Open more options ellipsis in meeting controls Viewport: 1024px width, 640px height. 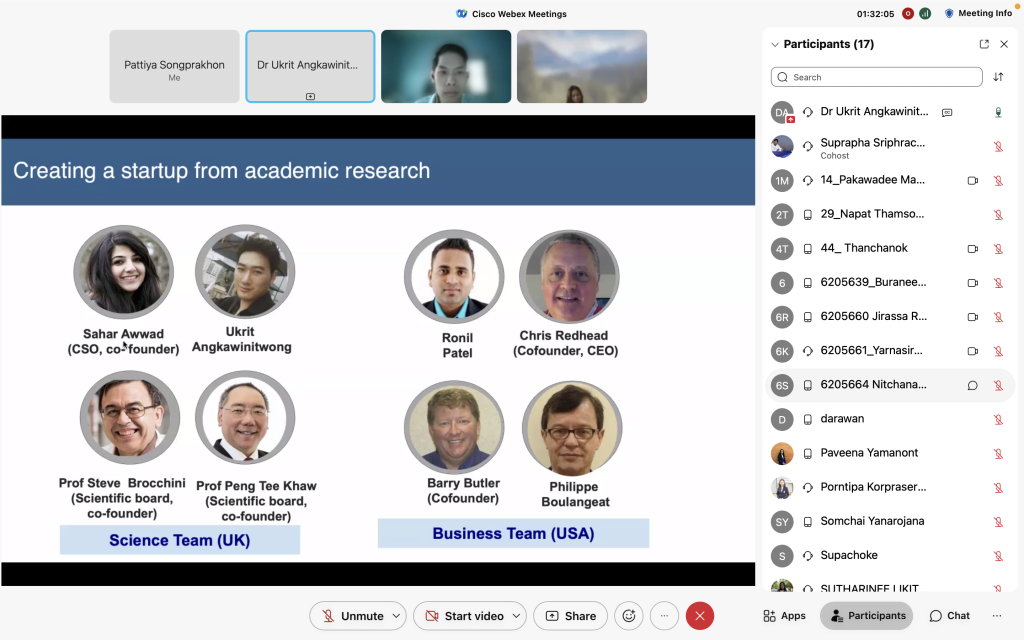point(664,616)
